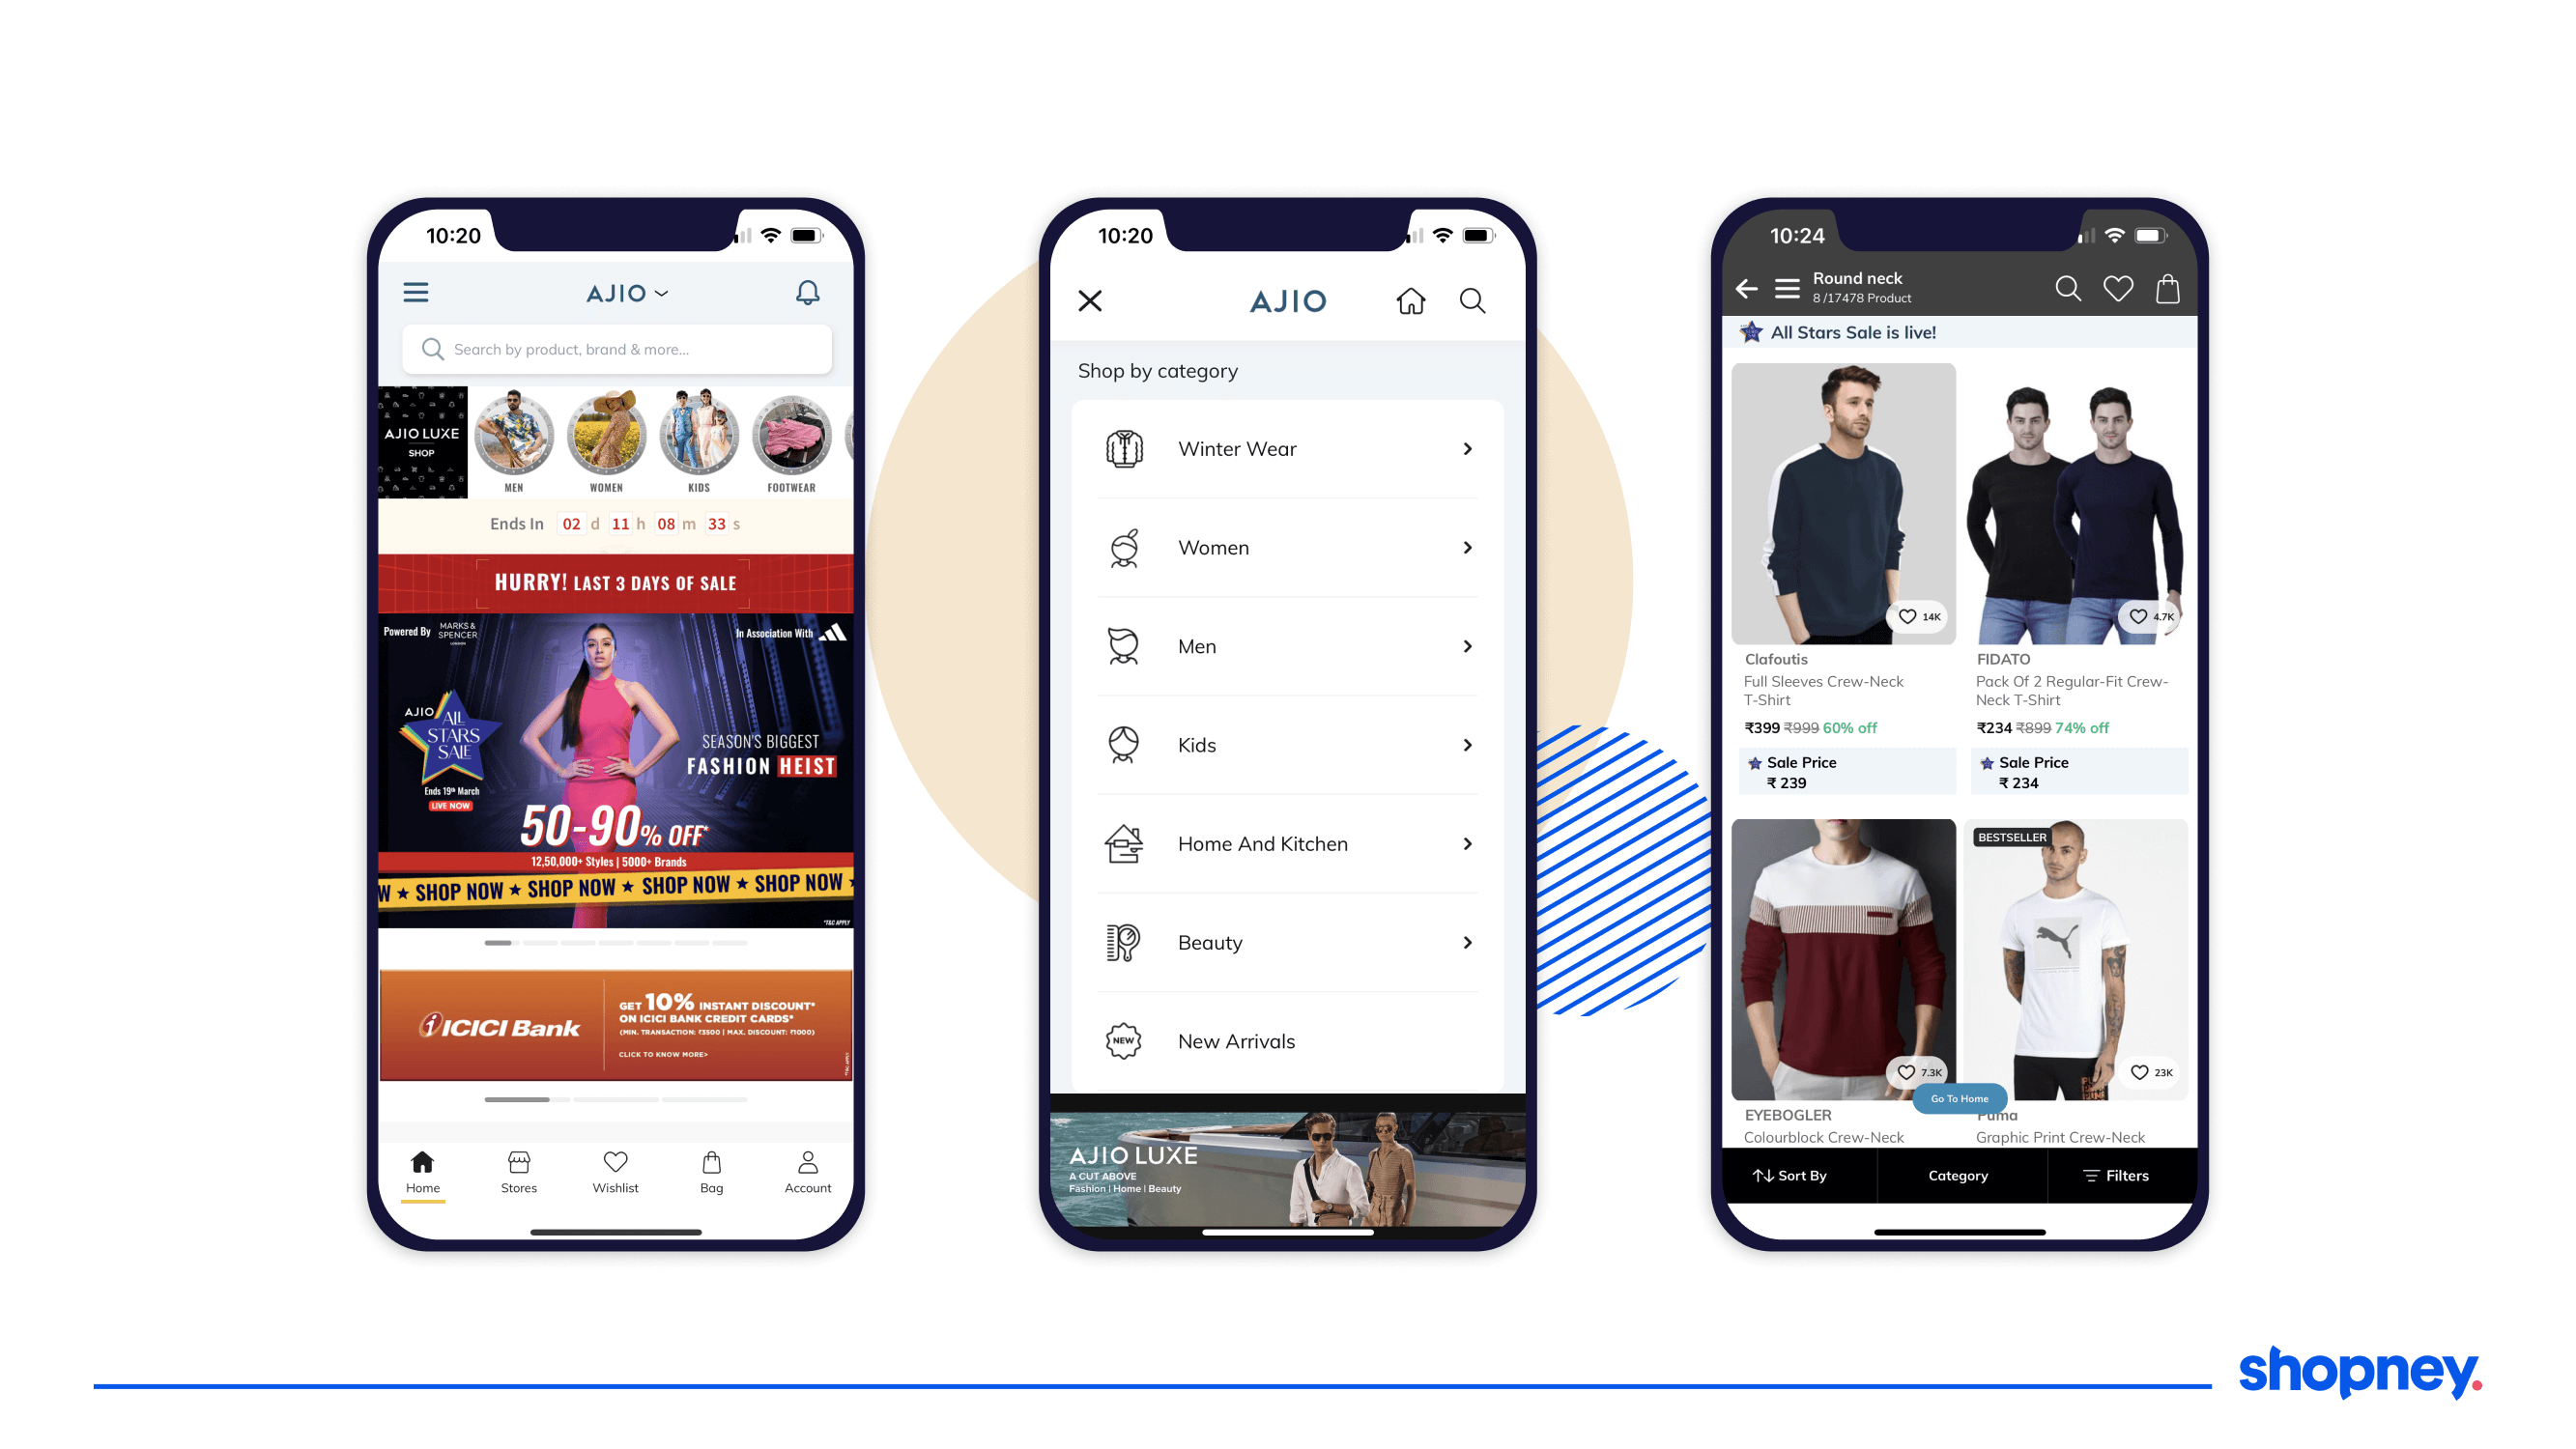Enter text in search input field
2576x1449 pixels.
click(614, 349)
